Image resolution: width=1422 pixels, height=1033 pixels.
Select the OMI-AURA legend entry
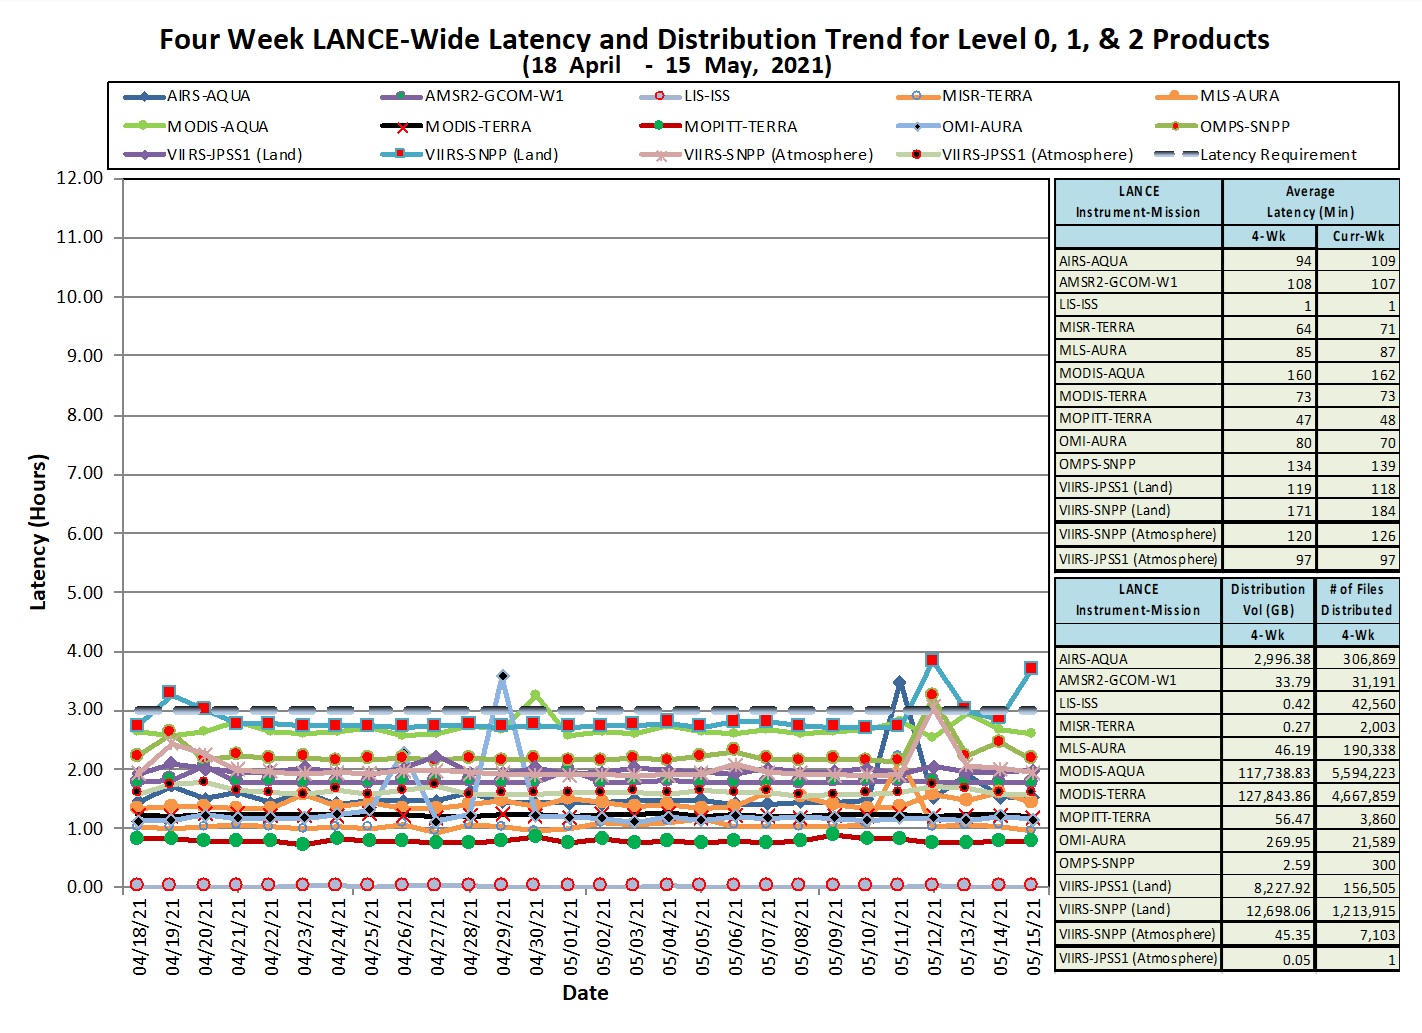[x=960, y=126]
